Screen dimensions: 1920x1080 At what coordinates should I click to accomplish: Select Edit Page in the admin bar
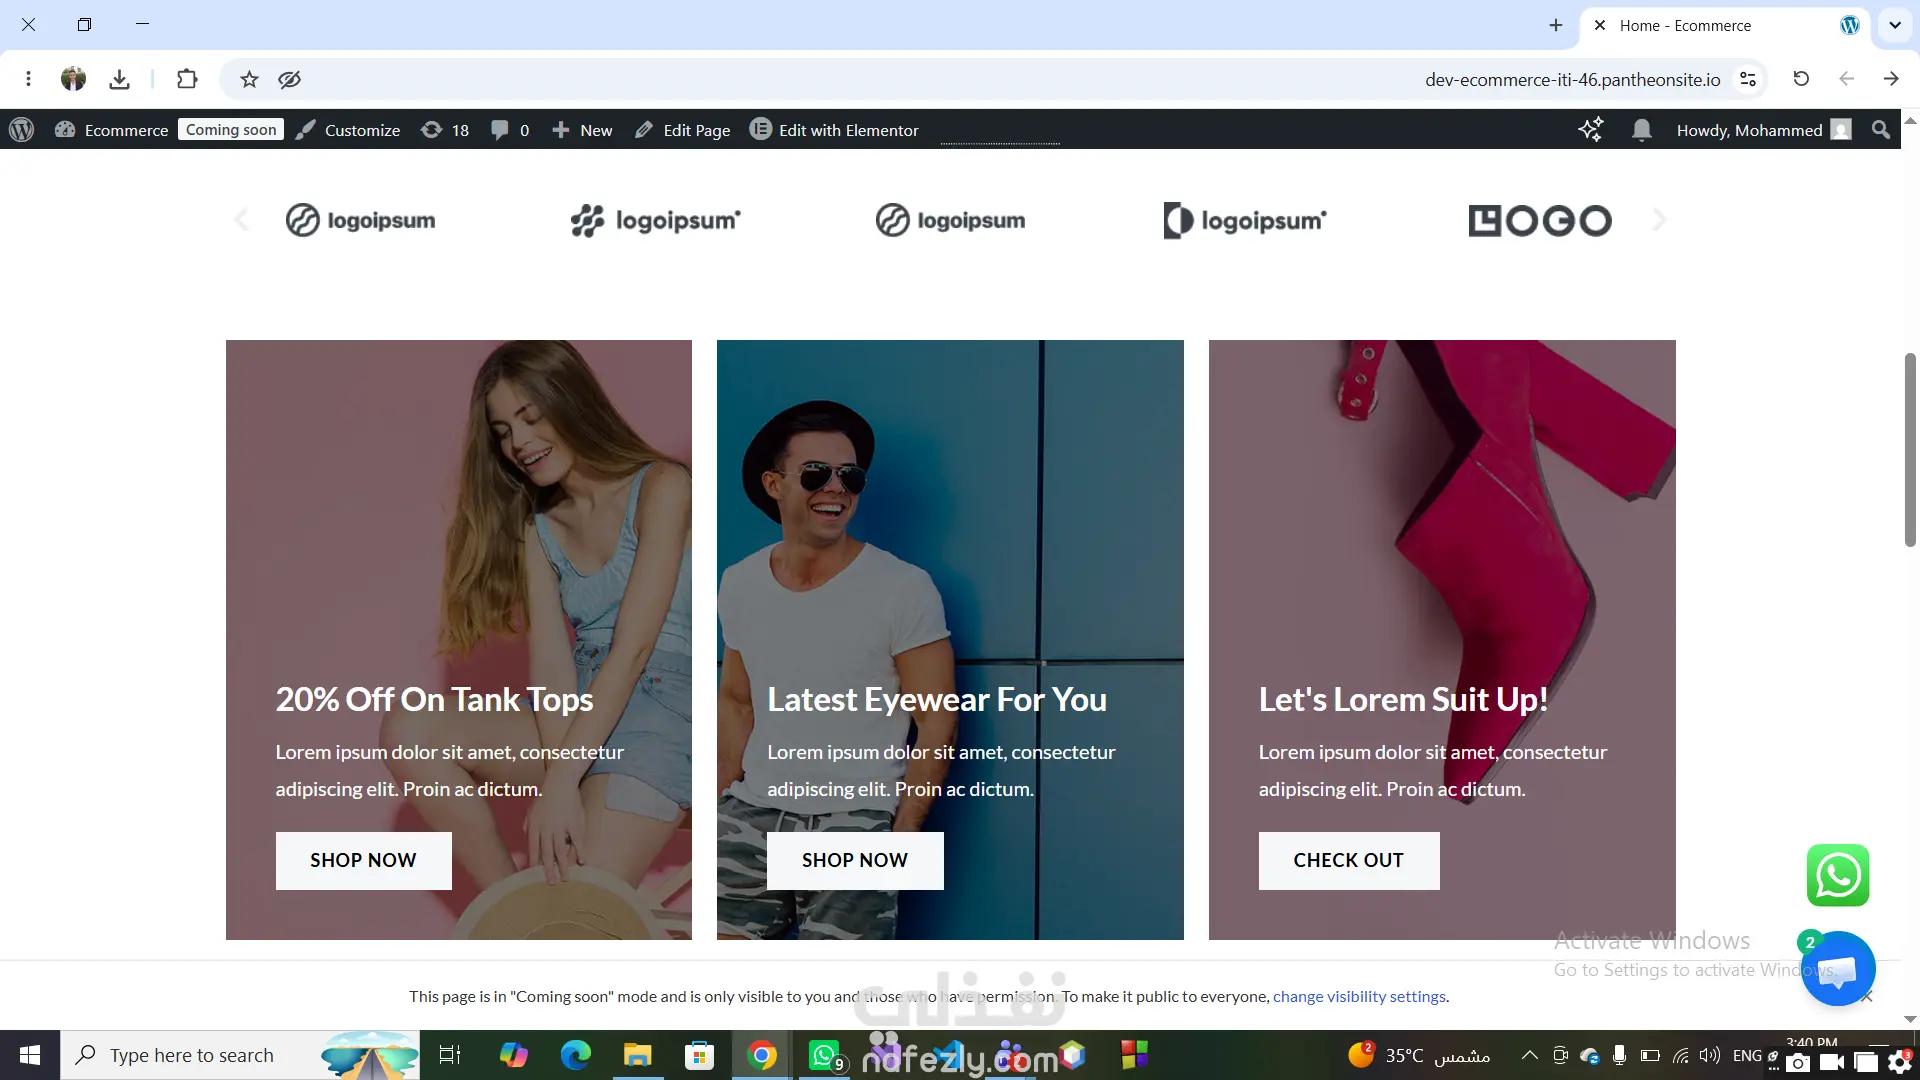[683, 130]
